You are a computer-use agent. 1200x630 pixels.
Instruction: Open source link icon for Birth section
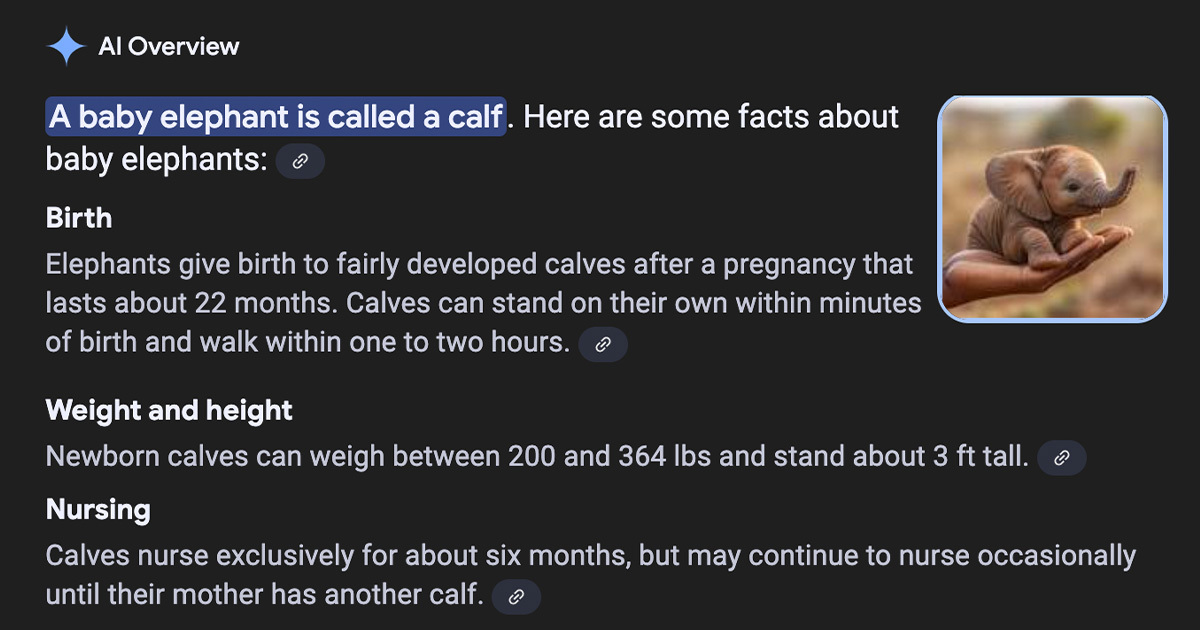tap(603, 344)
